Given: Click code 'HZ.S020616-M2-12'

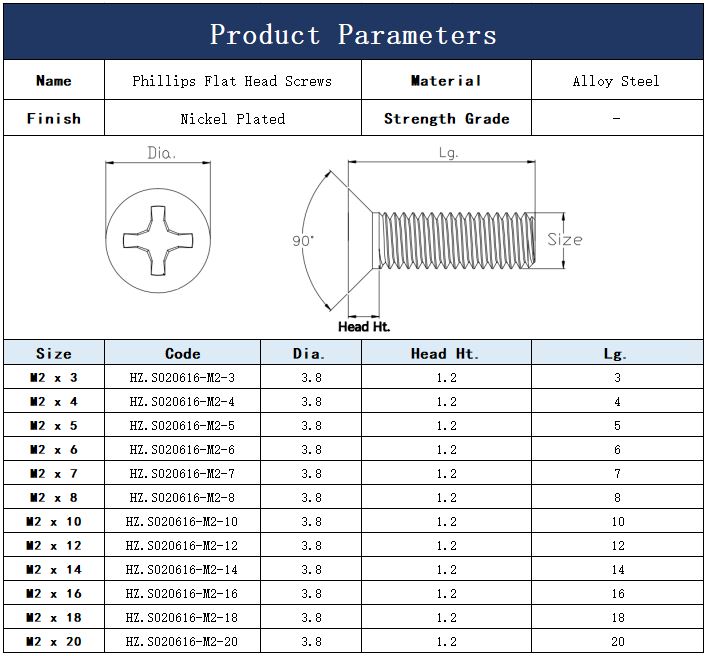Looking at the screenshot, I should [182, 546].
